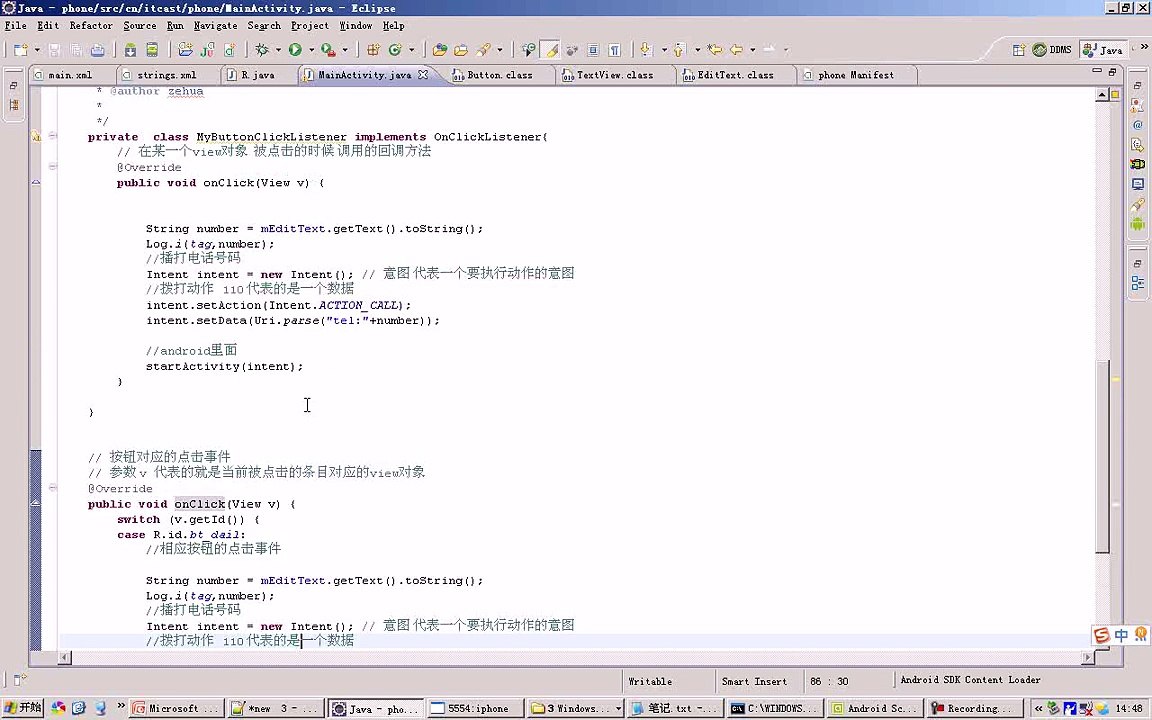Viewport: 1152px width, 720px height.
Task: Switch to the DDMS perspective
Action: (x=1052, y=50)
